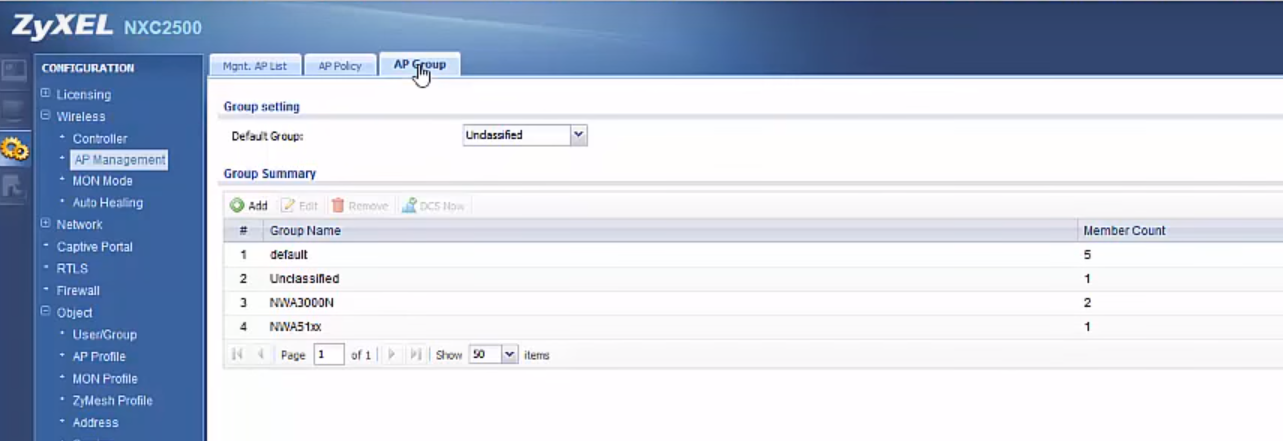Click the Edit pencil icon
Viewport: 1283px width, 441px height.
pyautogui.click(x=288, y=205)
